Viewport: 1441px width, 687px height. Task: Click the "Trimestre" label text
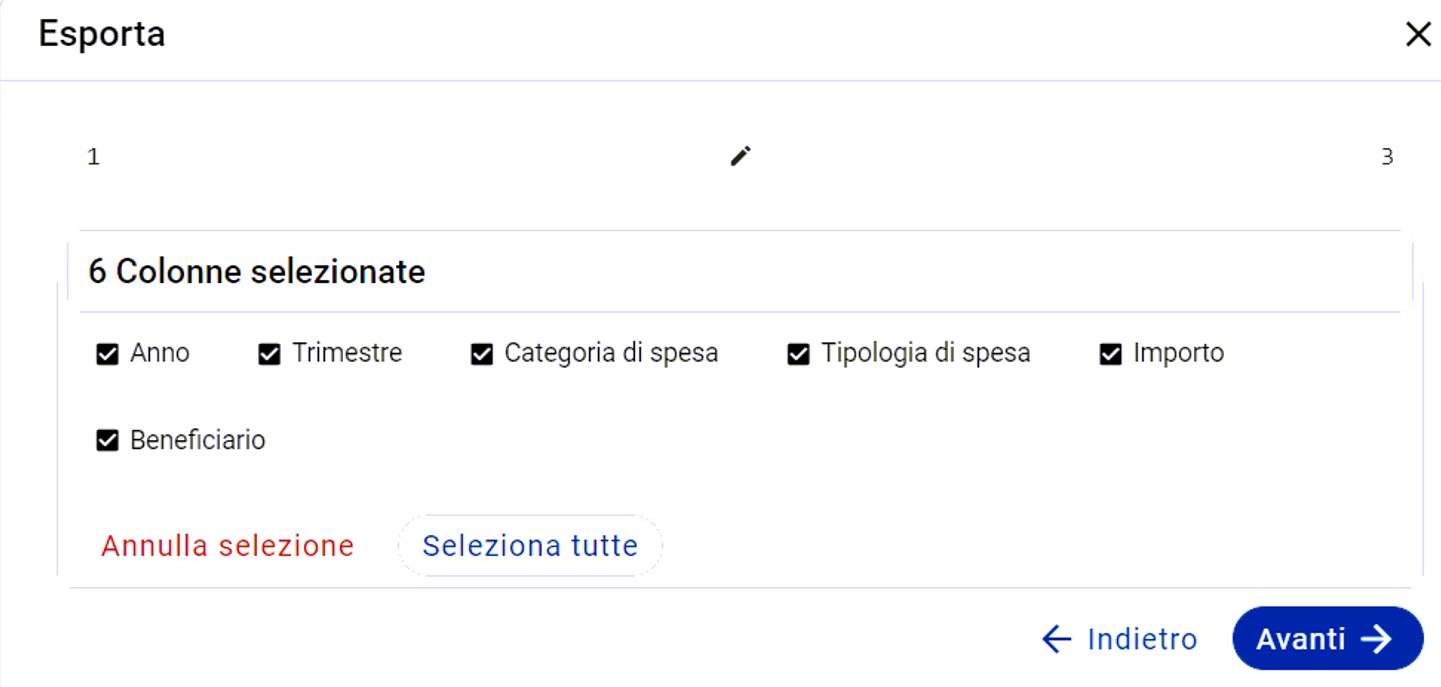(347, 353)
